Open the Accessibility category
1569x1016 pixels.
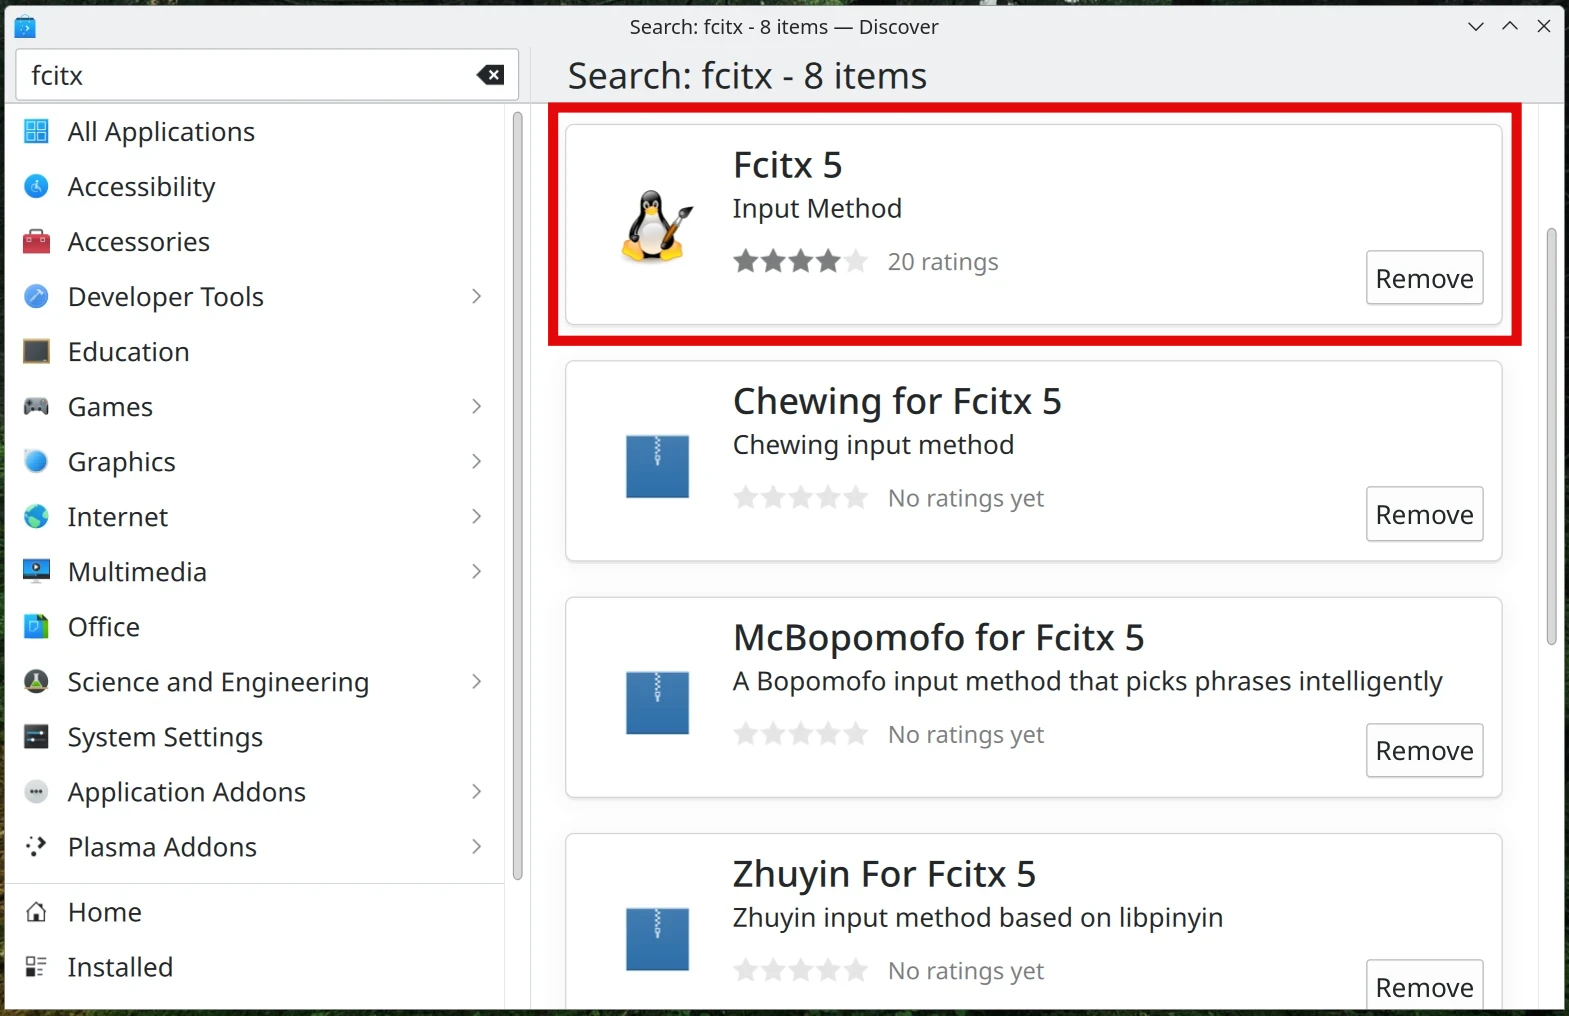(256, 186)
